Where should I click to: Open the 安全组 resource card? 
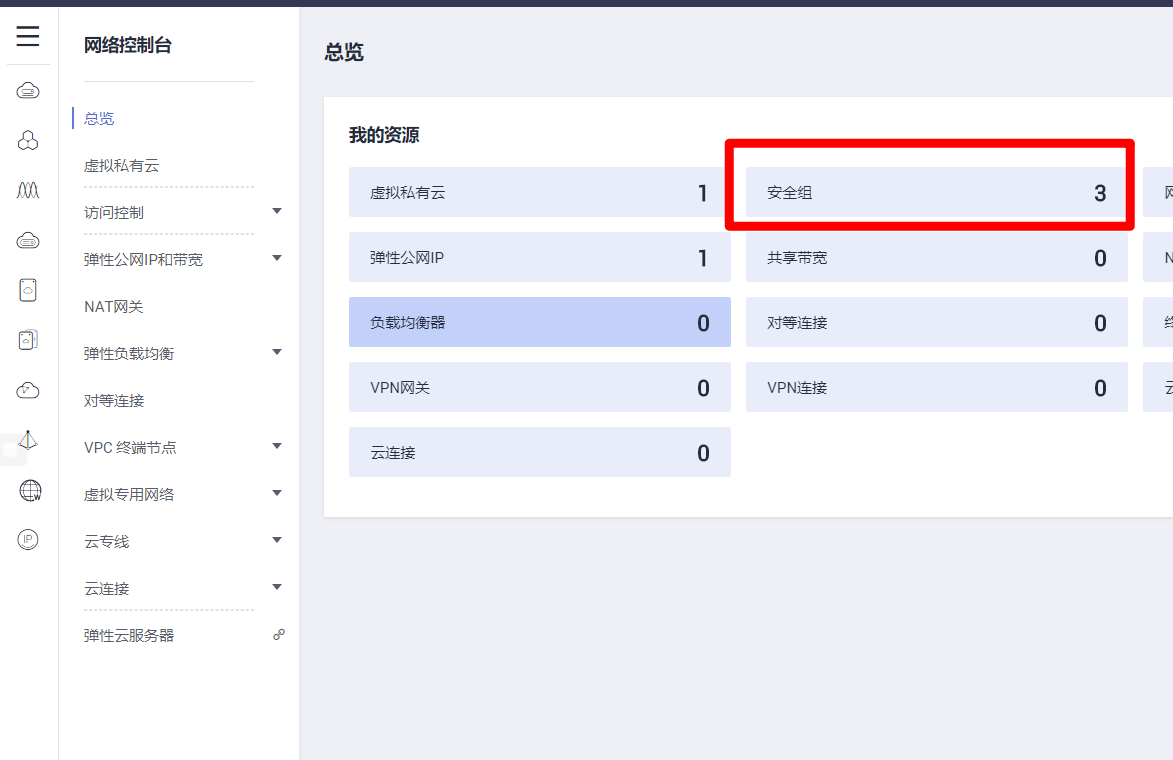937,192
